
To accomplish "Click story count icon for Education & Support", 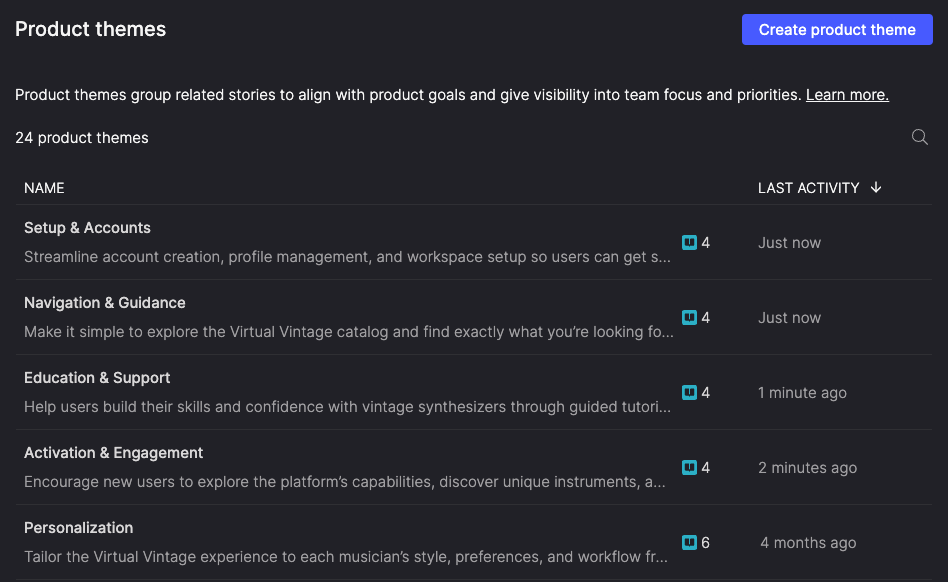I will 689,392.
